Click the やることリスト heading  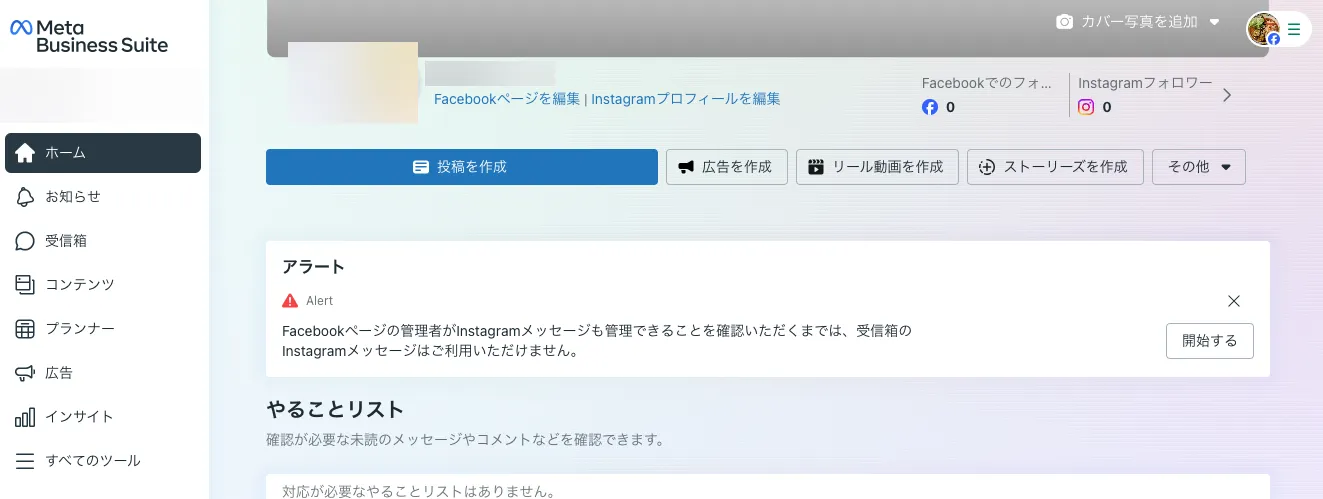335,409
